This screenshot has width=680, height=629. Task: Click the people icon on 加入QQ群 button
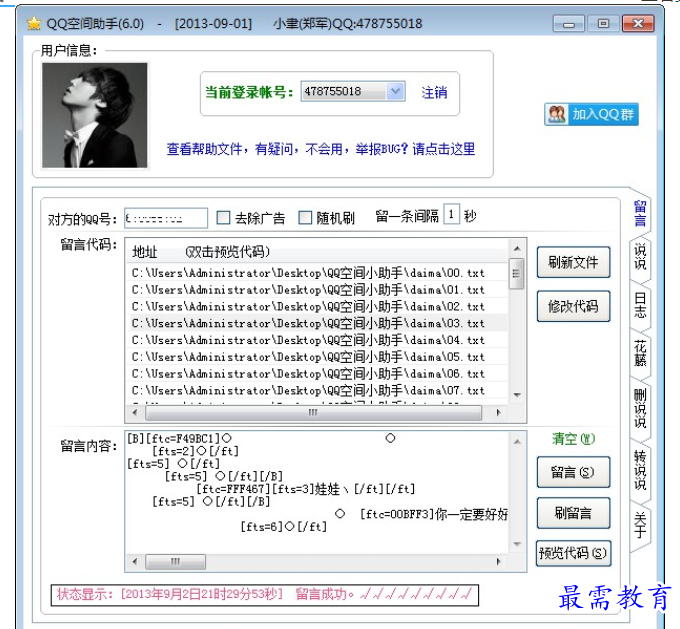pyautogui.click(x=557, y=115)
